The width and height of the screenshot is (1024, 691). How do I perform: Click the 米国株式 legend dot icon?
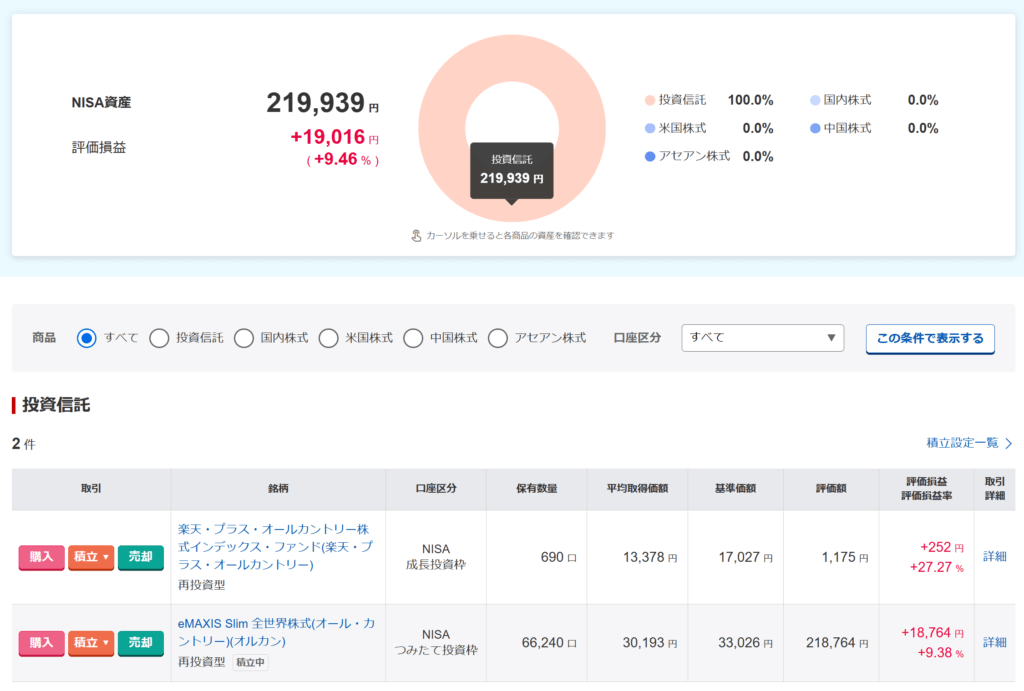[x=650, y=128]
